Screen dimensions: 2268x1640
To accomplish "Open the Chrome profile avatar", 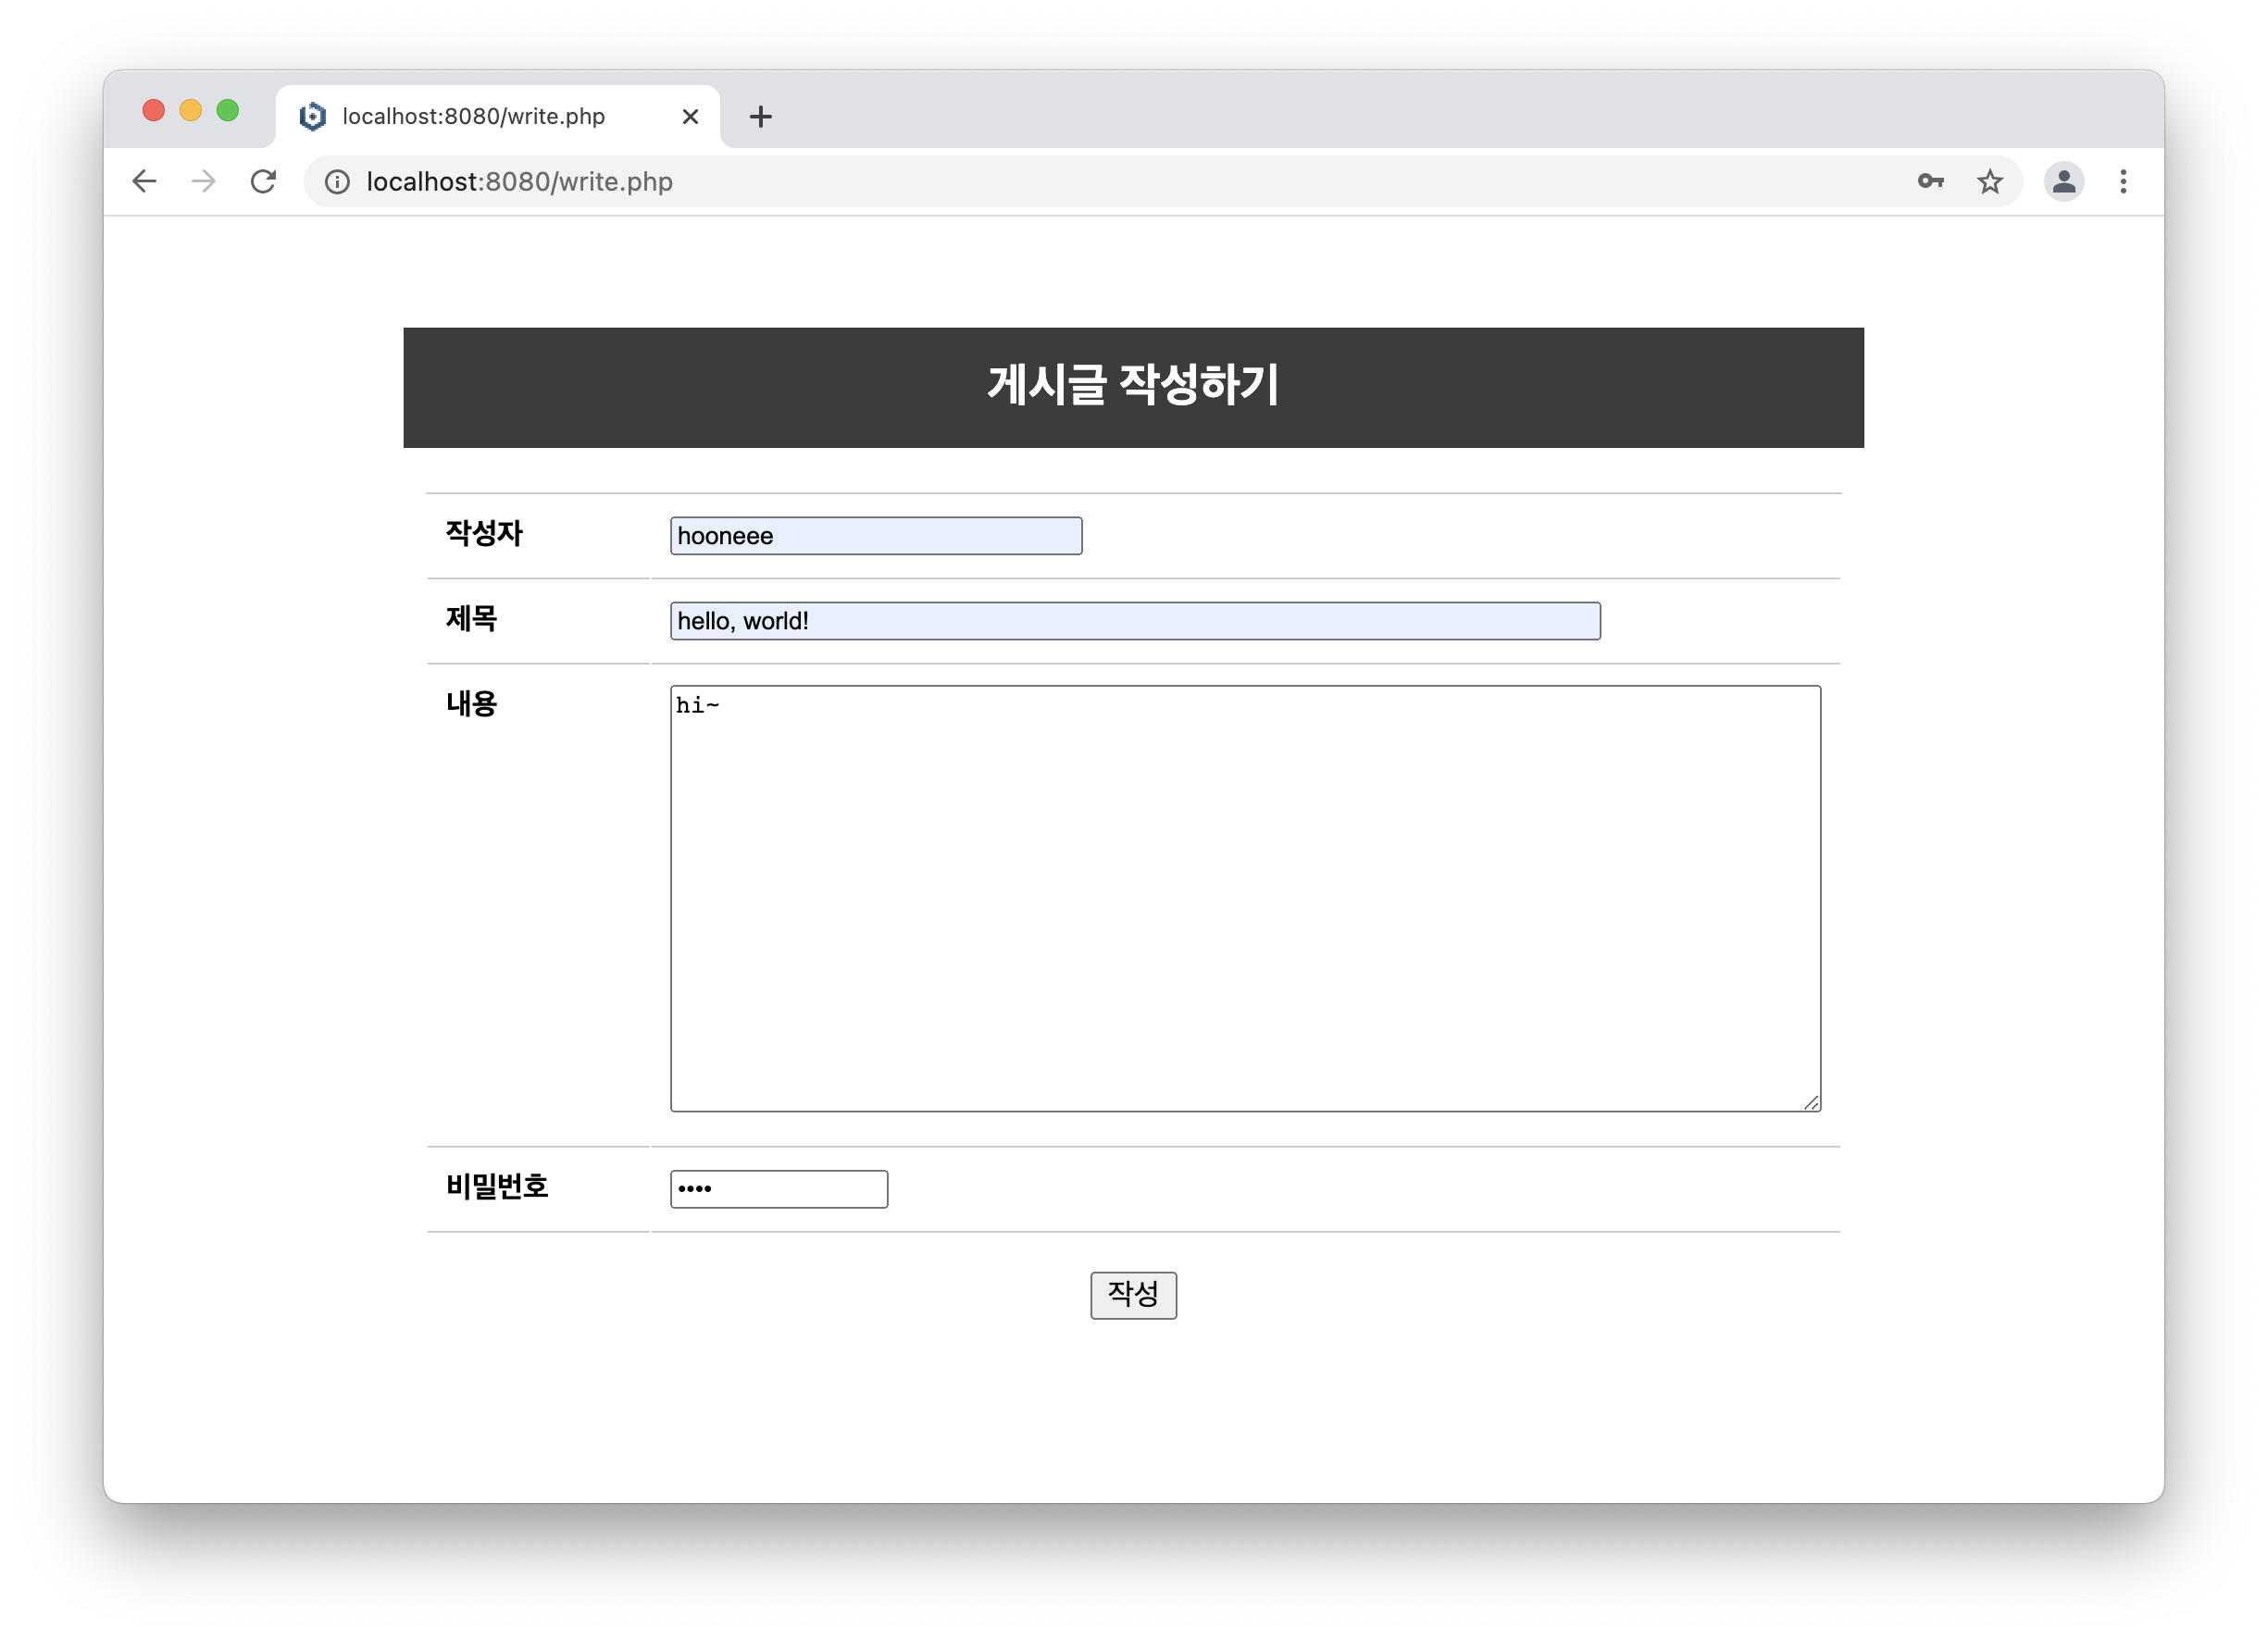I will click(x=2063, y=181).
